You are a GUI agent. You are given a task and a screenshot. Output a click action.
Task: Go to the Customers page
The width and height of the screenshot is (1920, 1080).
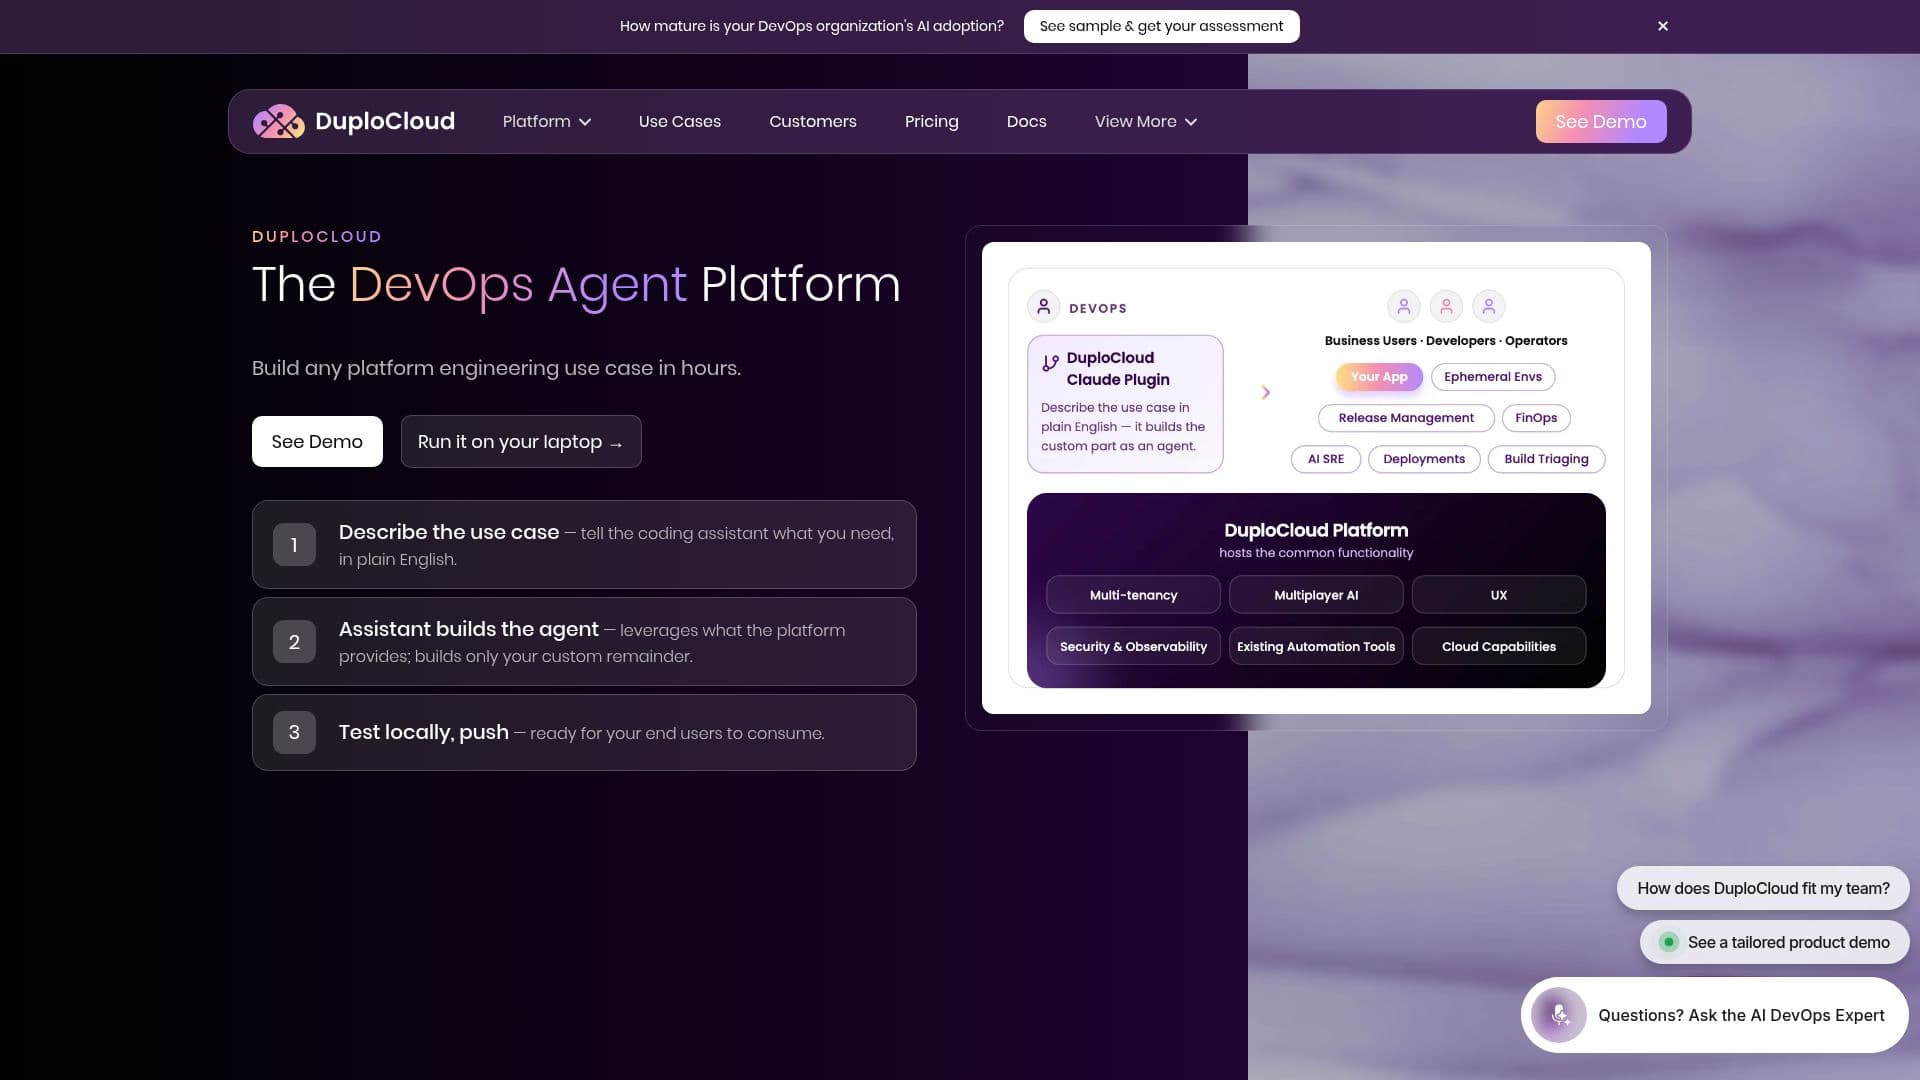[813, 121]
